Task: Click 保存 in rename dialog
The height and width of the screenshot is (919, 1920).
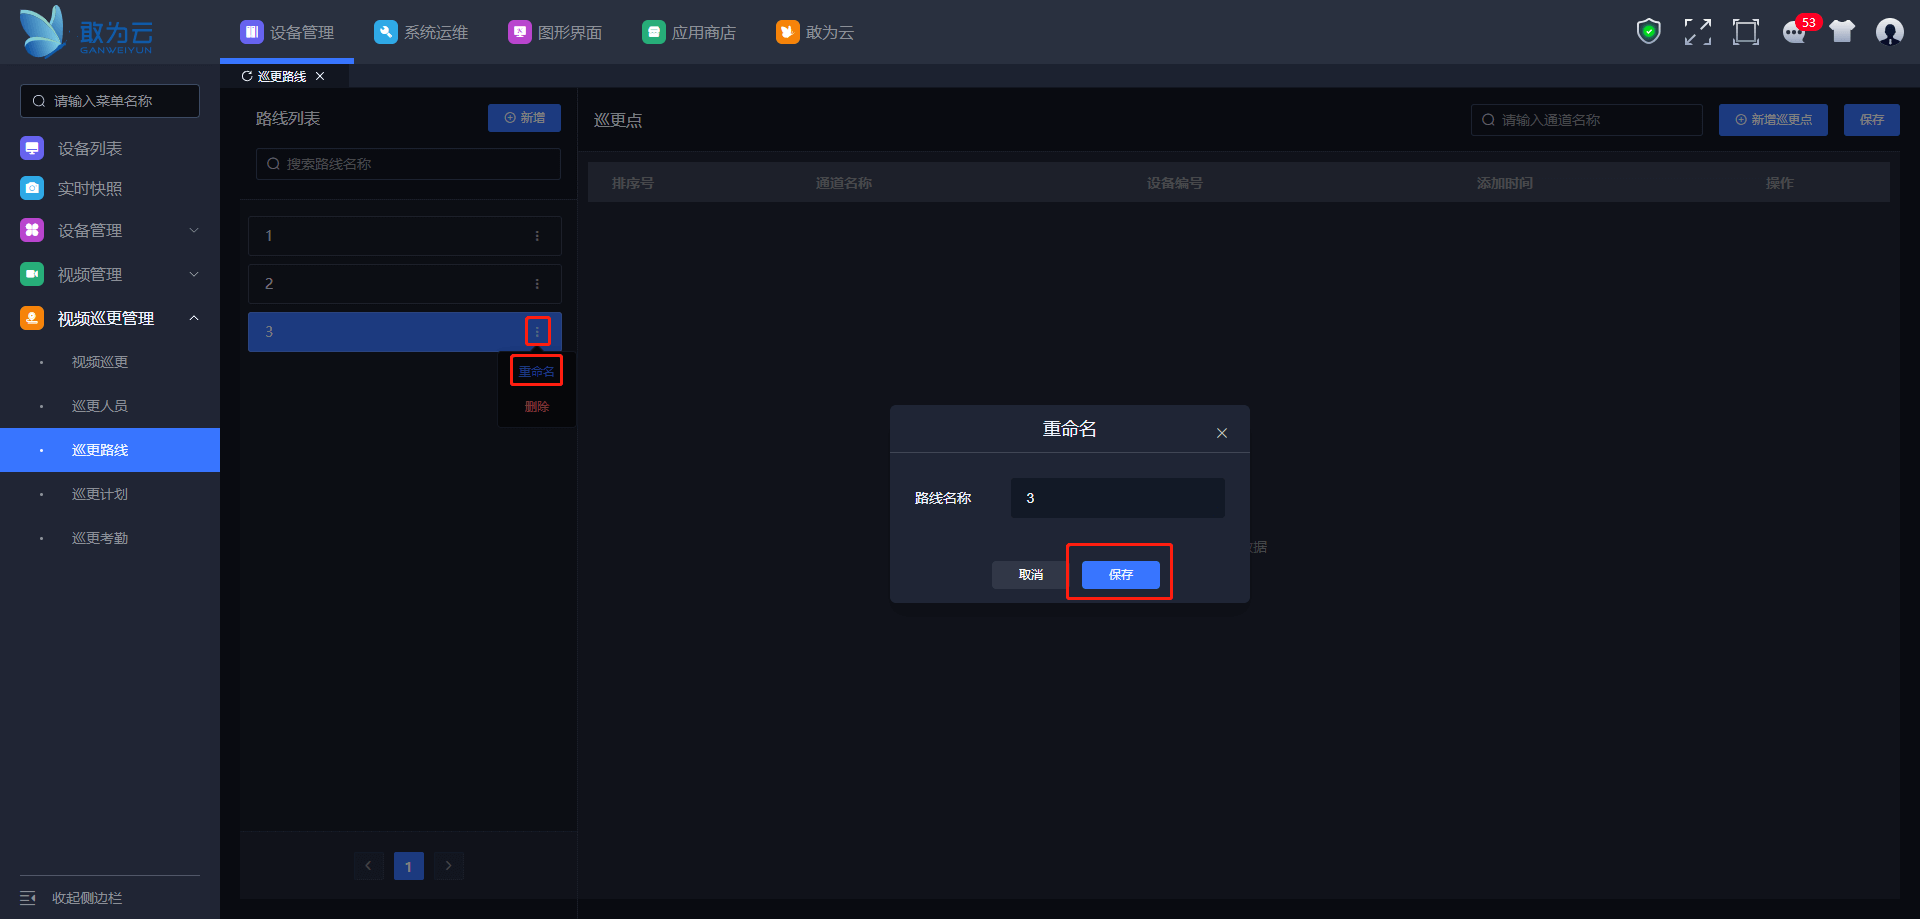Action: [x=1121, y=575]
